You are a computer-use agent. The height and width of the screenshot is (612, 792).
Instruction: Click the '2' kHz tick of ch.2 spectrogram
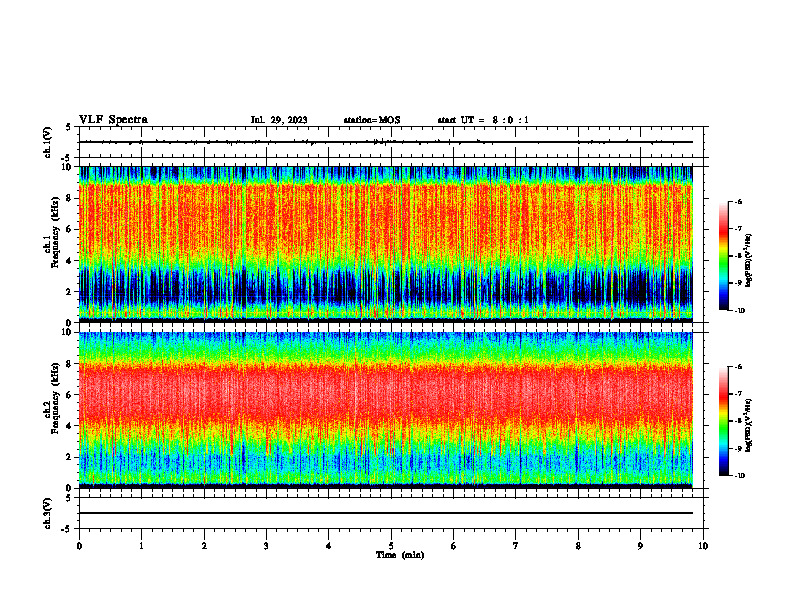tap(69, 457)
